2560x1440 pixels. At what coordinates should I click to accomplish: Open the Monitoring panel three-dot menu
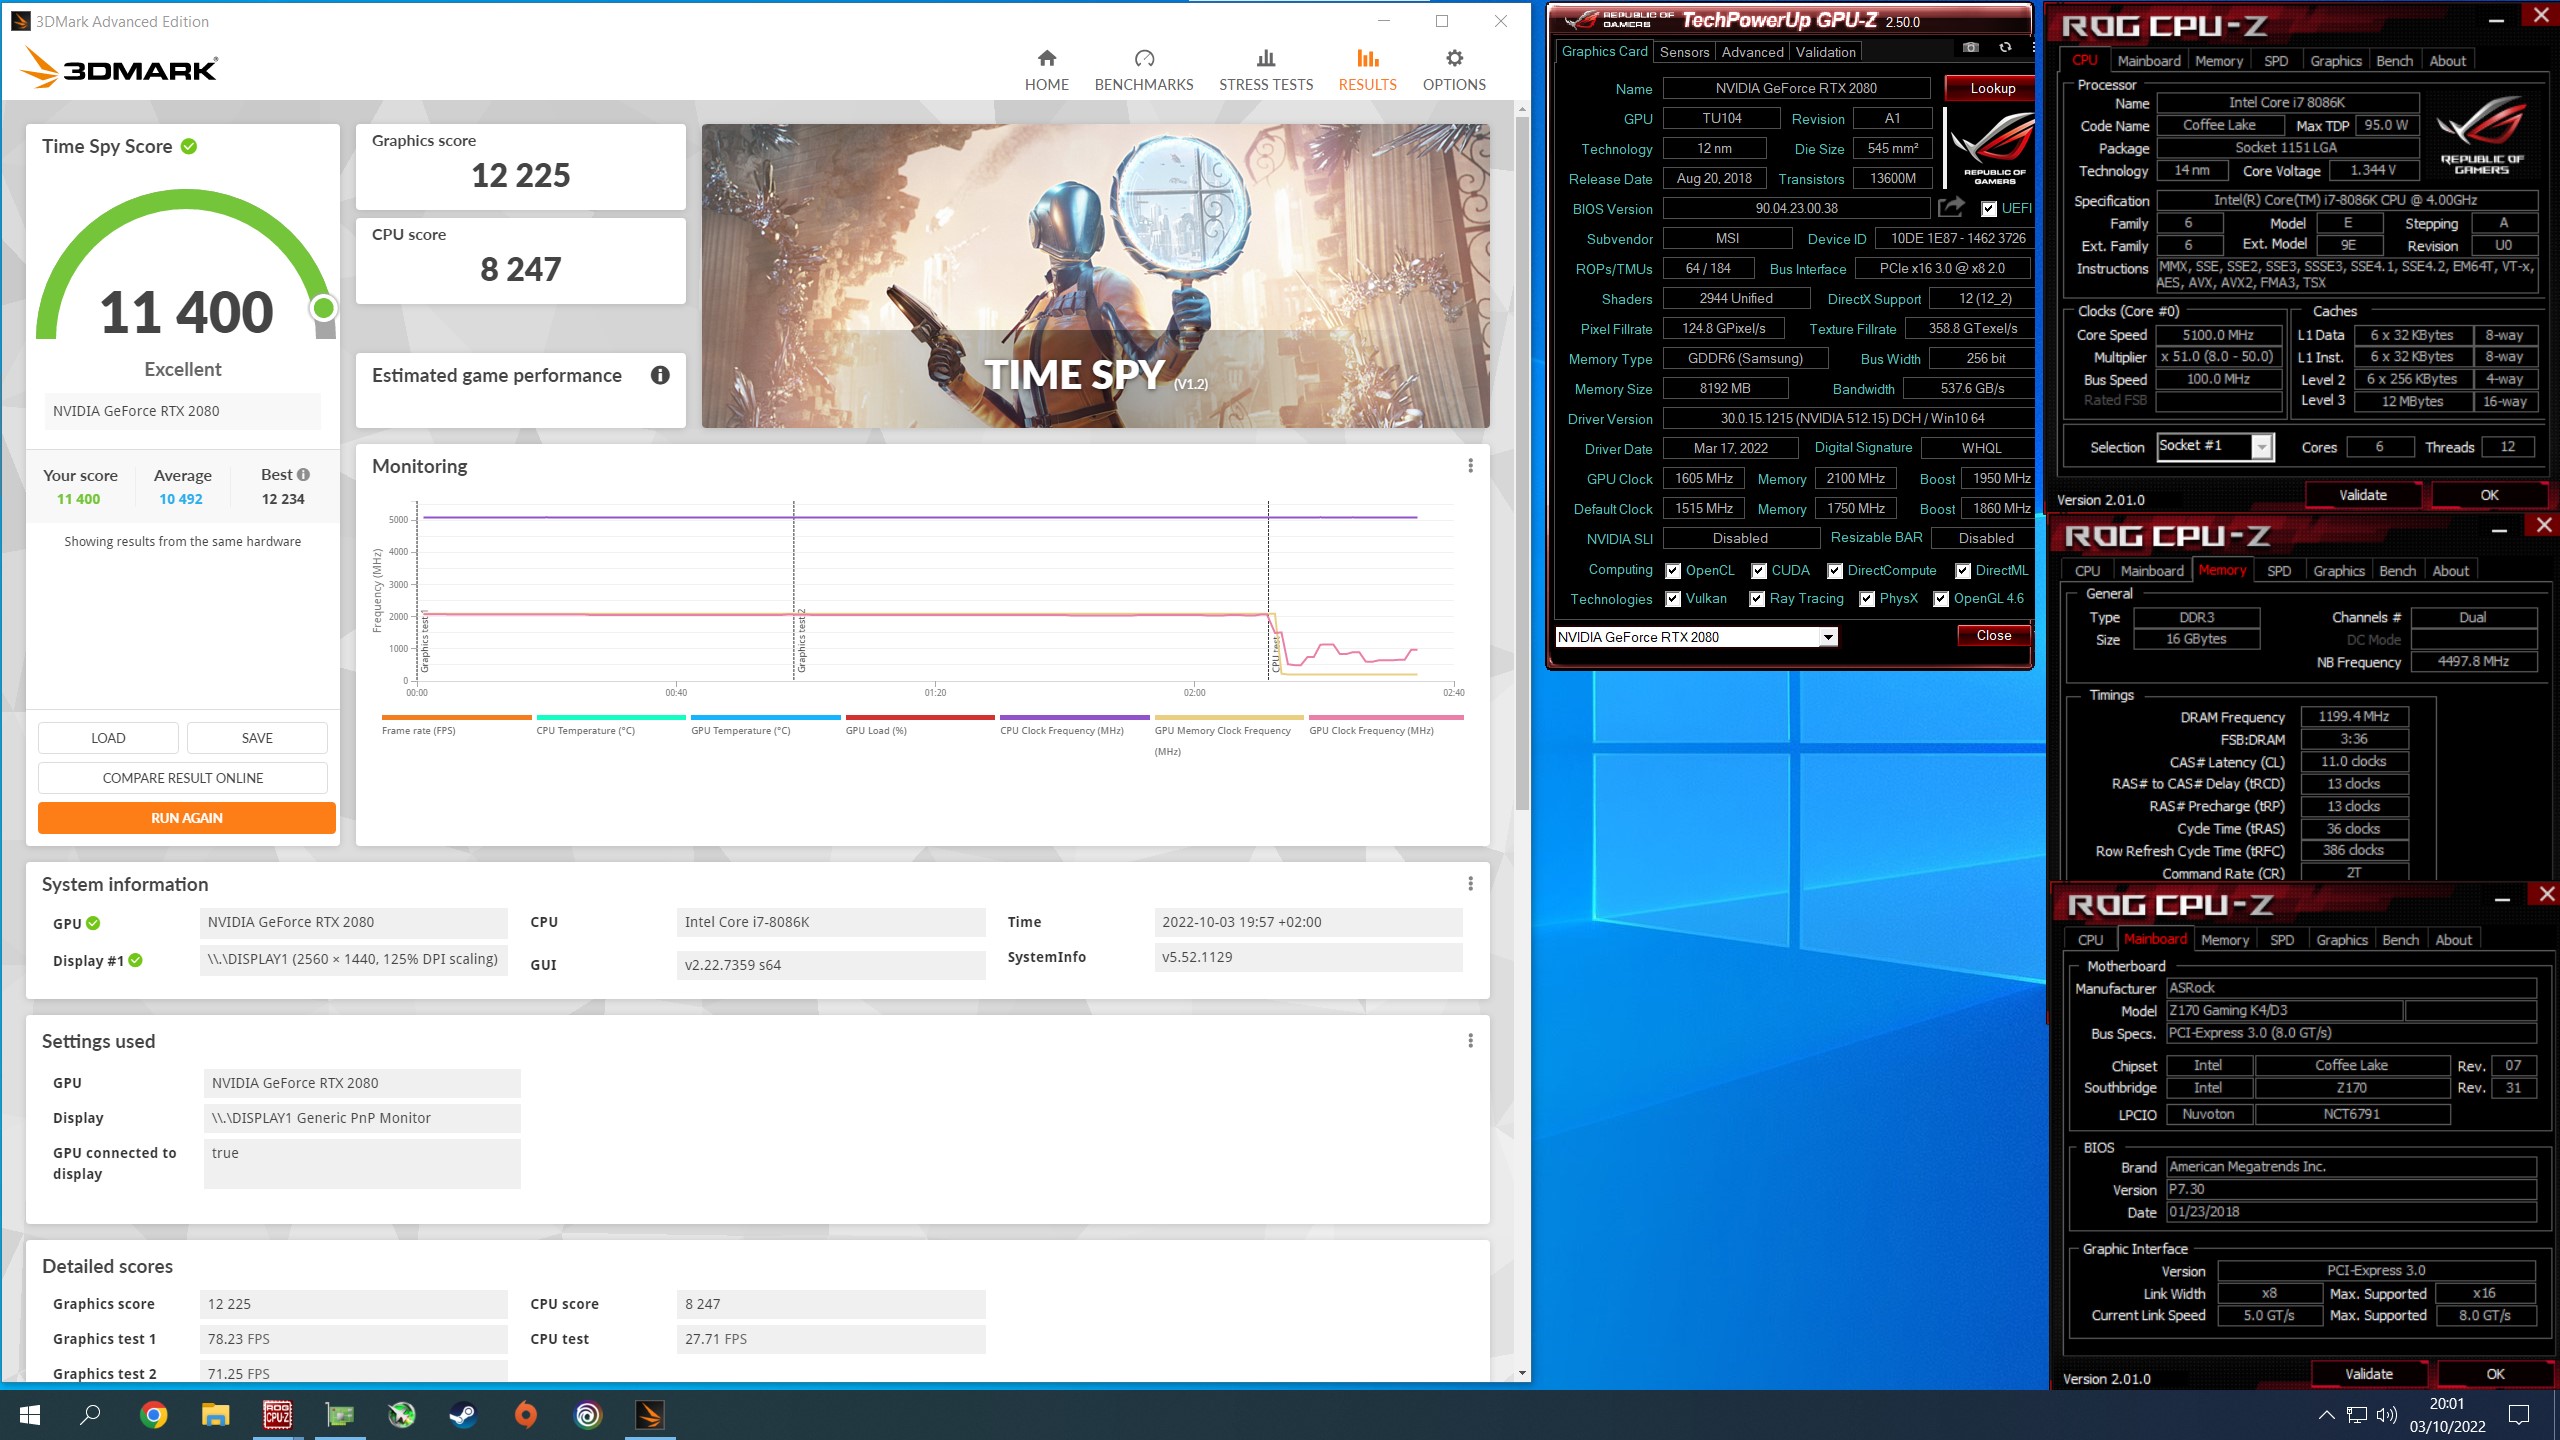1470,466
